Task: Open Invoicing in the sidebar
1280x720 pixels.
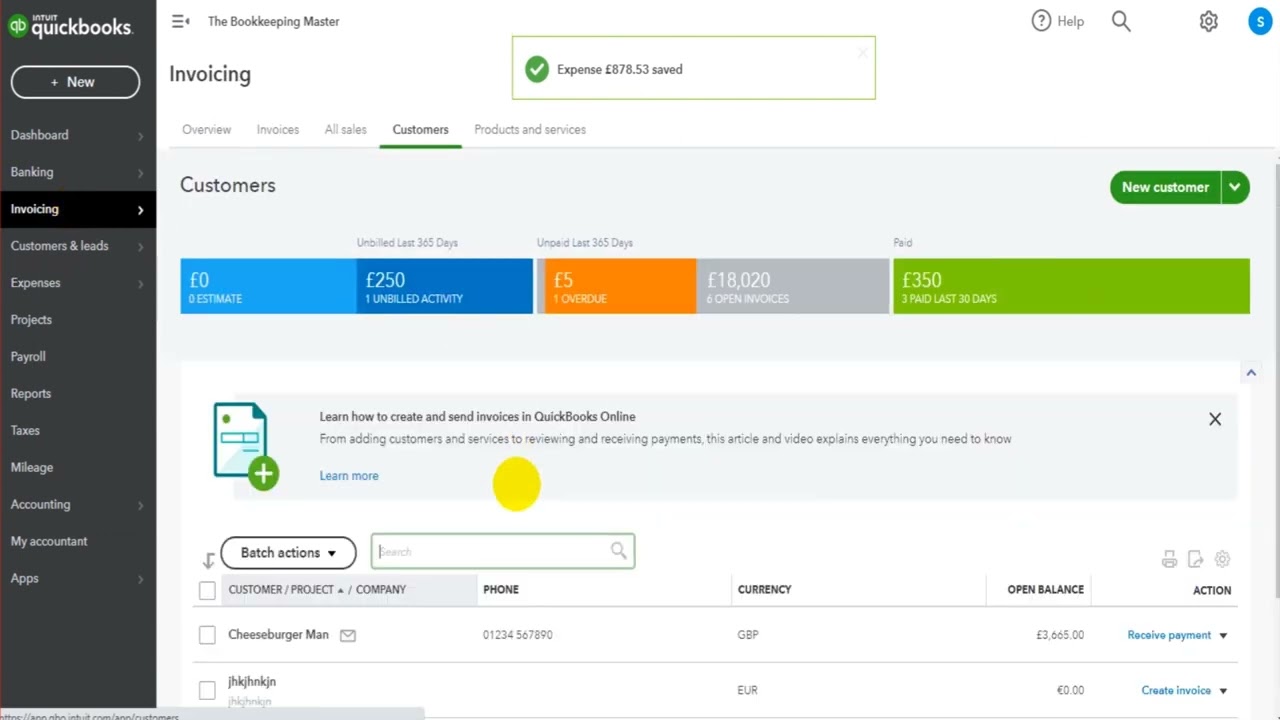Action: click(78, 209)
